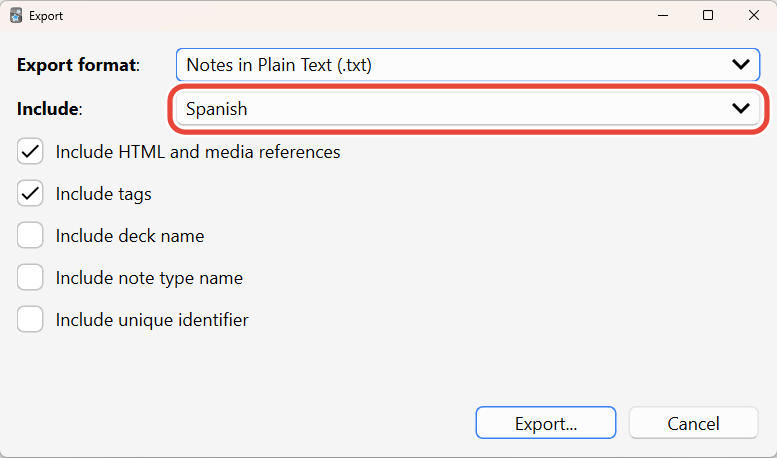Open the Export format dropdown

point(468,65)
